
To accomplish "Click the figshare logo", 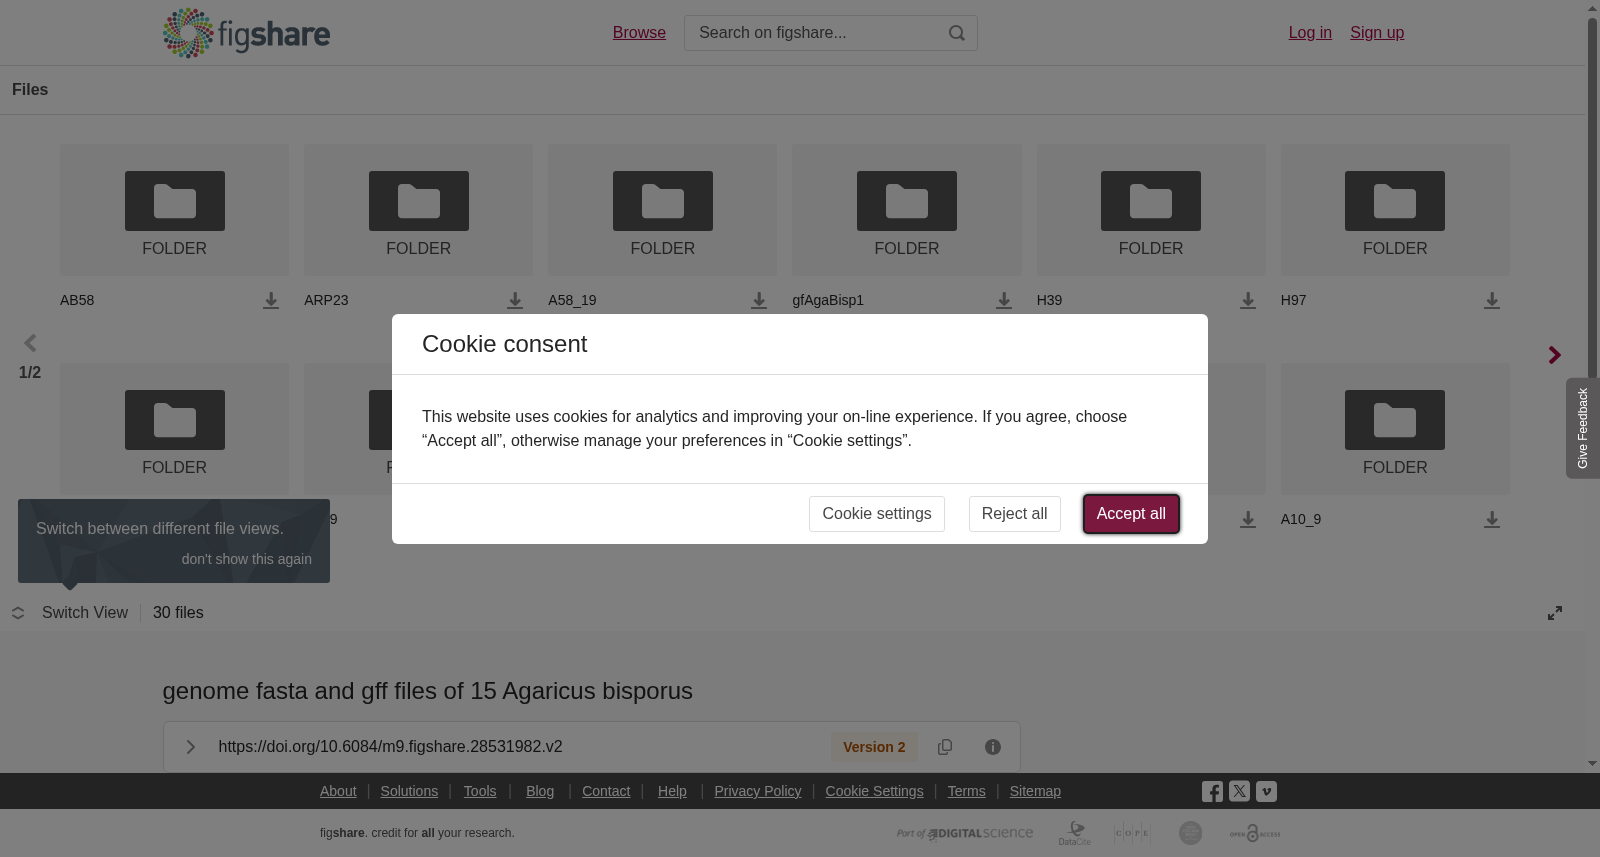I will coord(246,33).
